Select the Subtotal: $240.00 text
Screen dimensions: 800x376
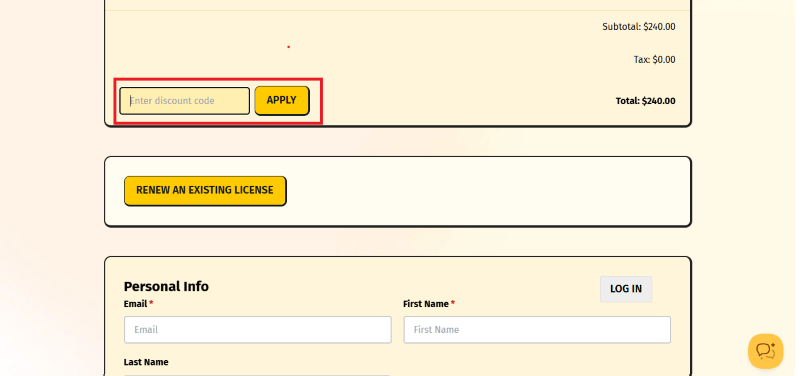638,27
